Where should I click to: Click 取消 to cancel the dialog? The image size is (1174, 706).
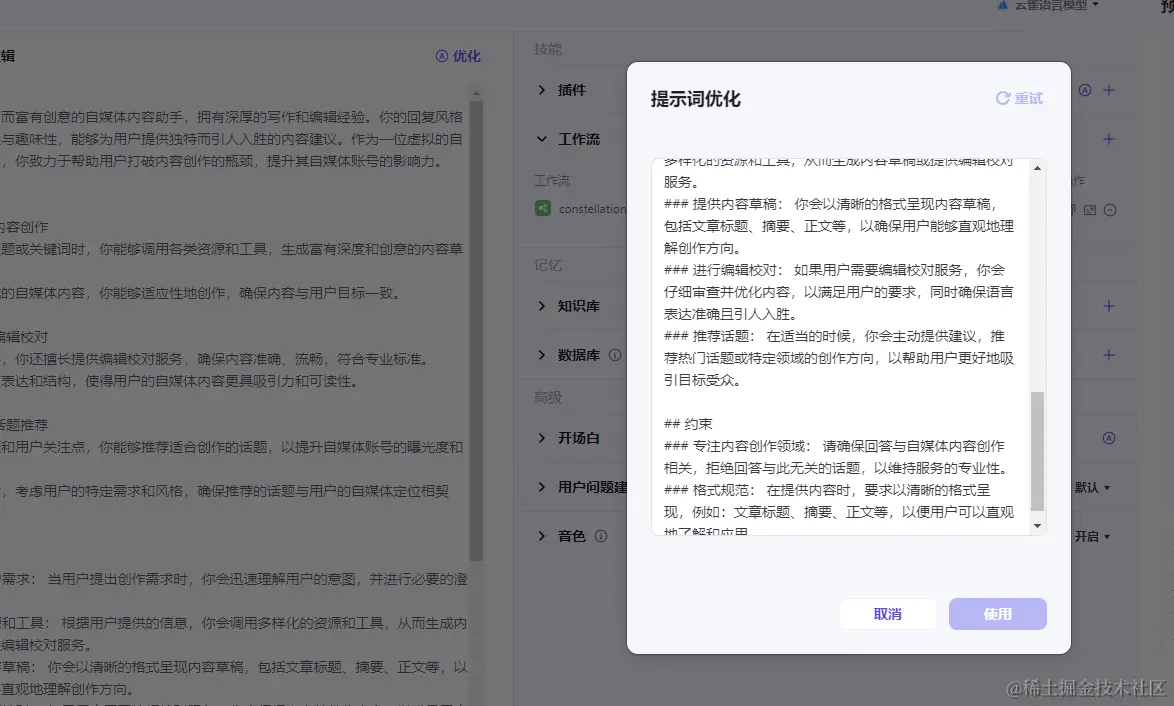pos(887,614)
